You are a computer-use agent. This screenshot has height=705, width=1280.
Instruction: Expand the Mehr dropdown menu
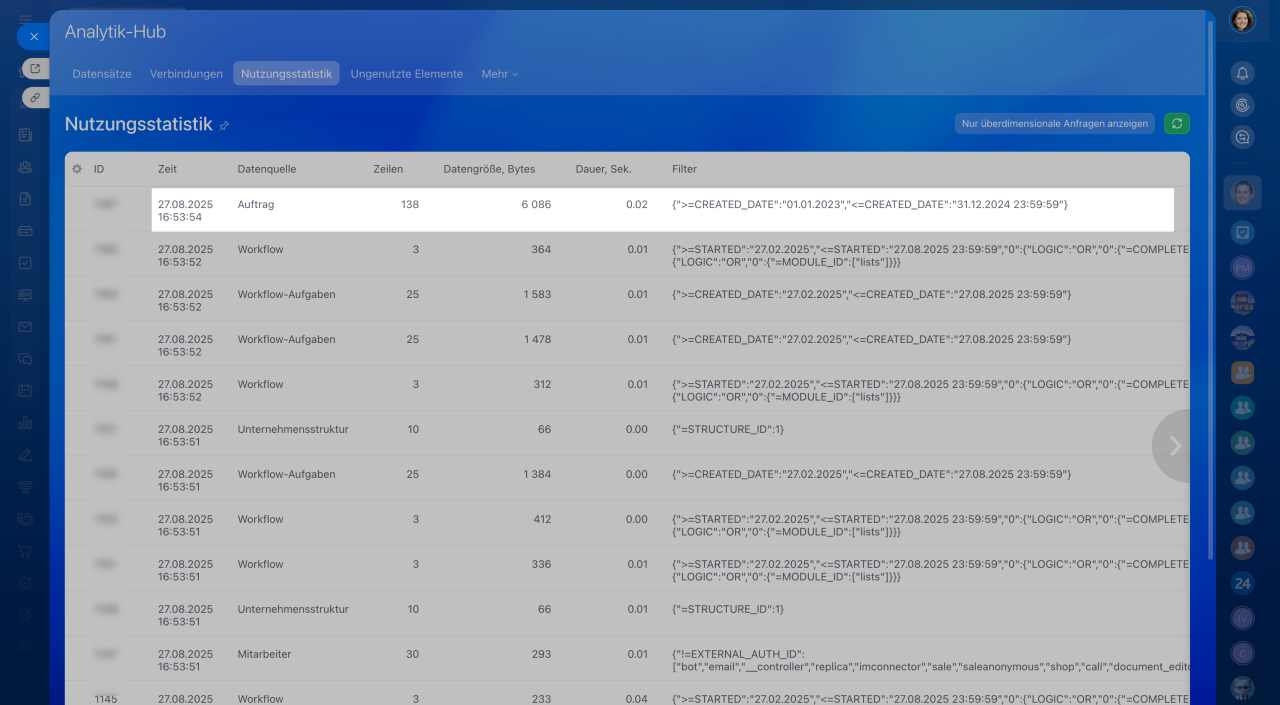click(x=499, y=74)
